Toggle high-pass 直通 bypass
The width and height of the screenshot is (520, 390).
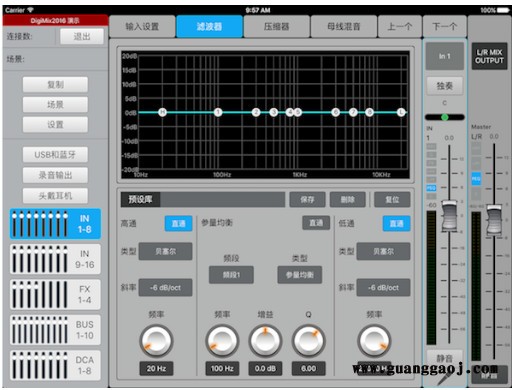[x=178, y=223]
